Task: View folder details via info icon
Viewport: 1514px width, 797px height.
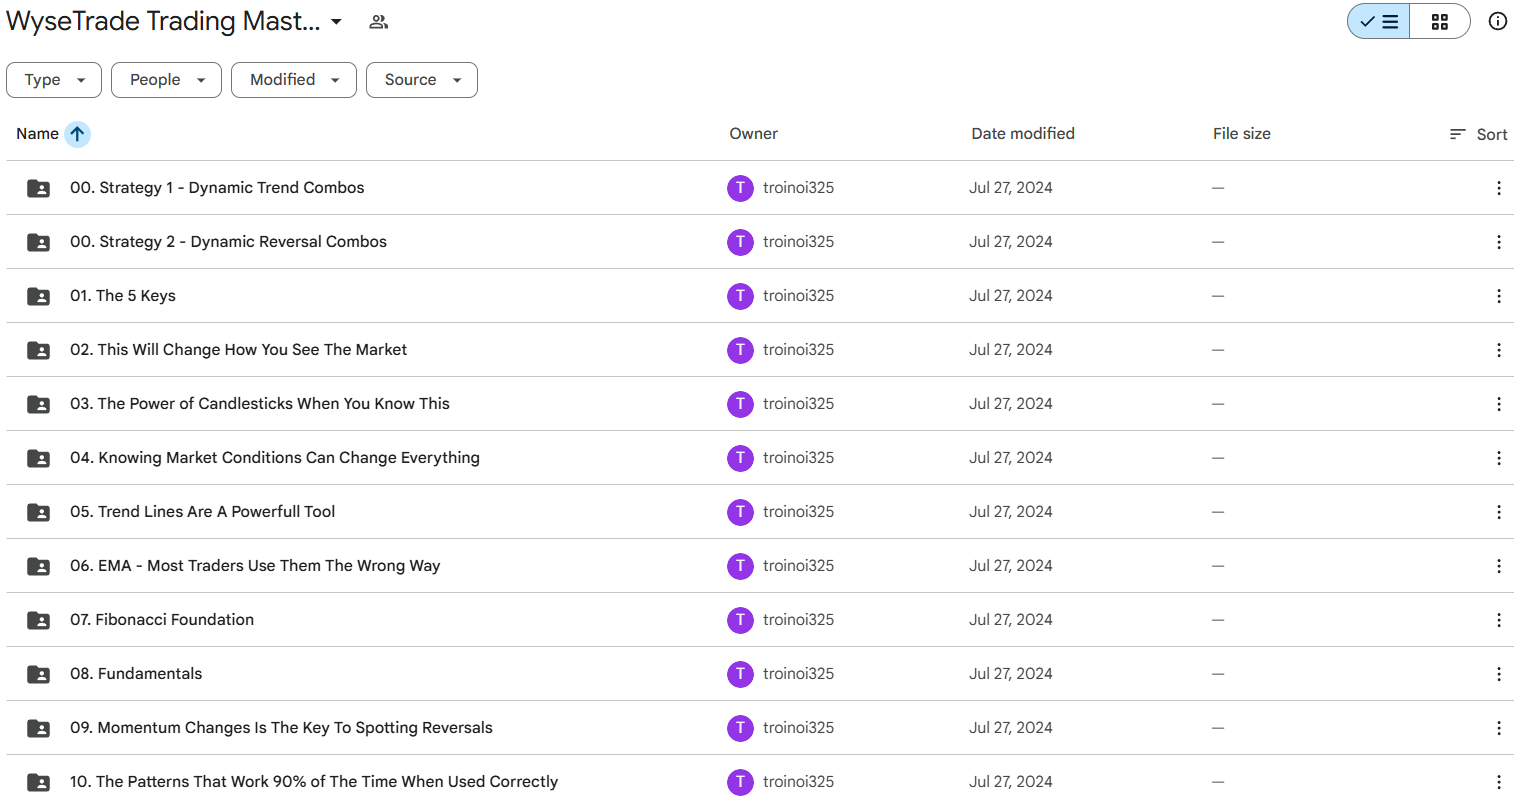Action: (1497, 21)
